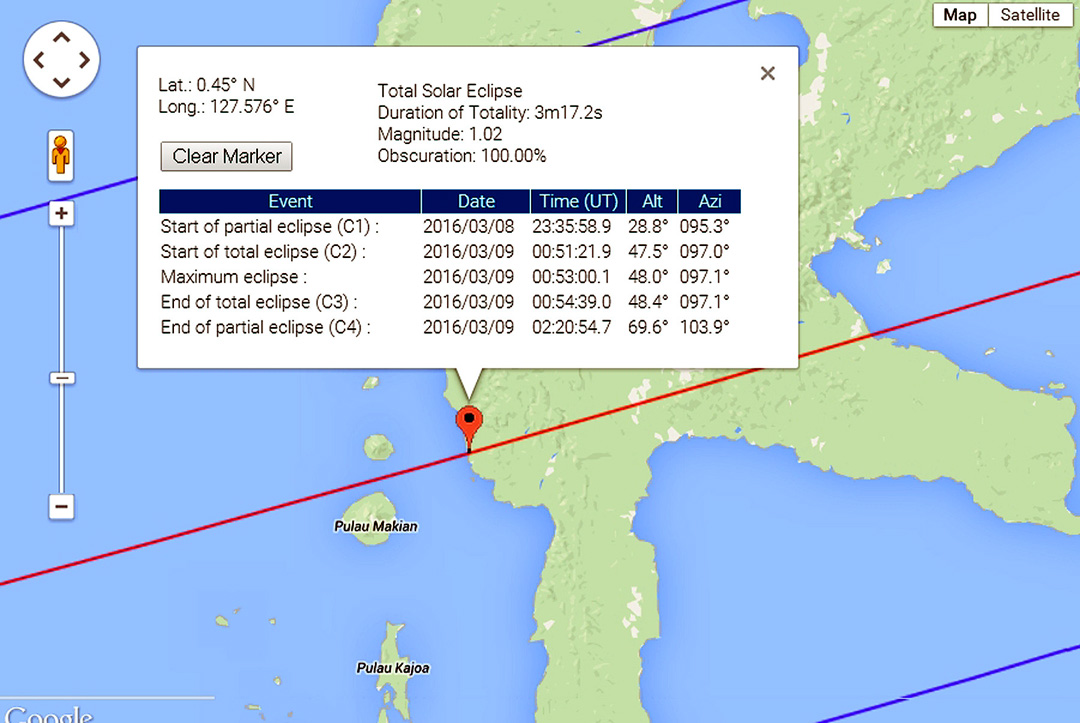Zoom out with the minus button
This screenshot has width=1080, height=723.
click(61, 507)
